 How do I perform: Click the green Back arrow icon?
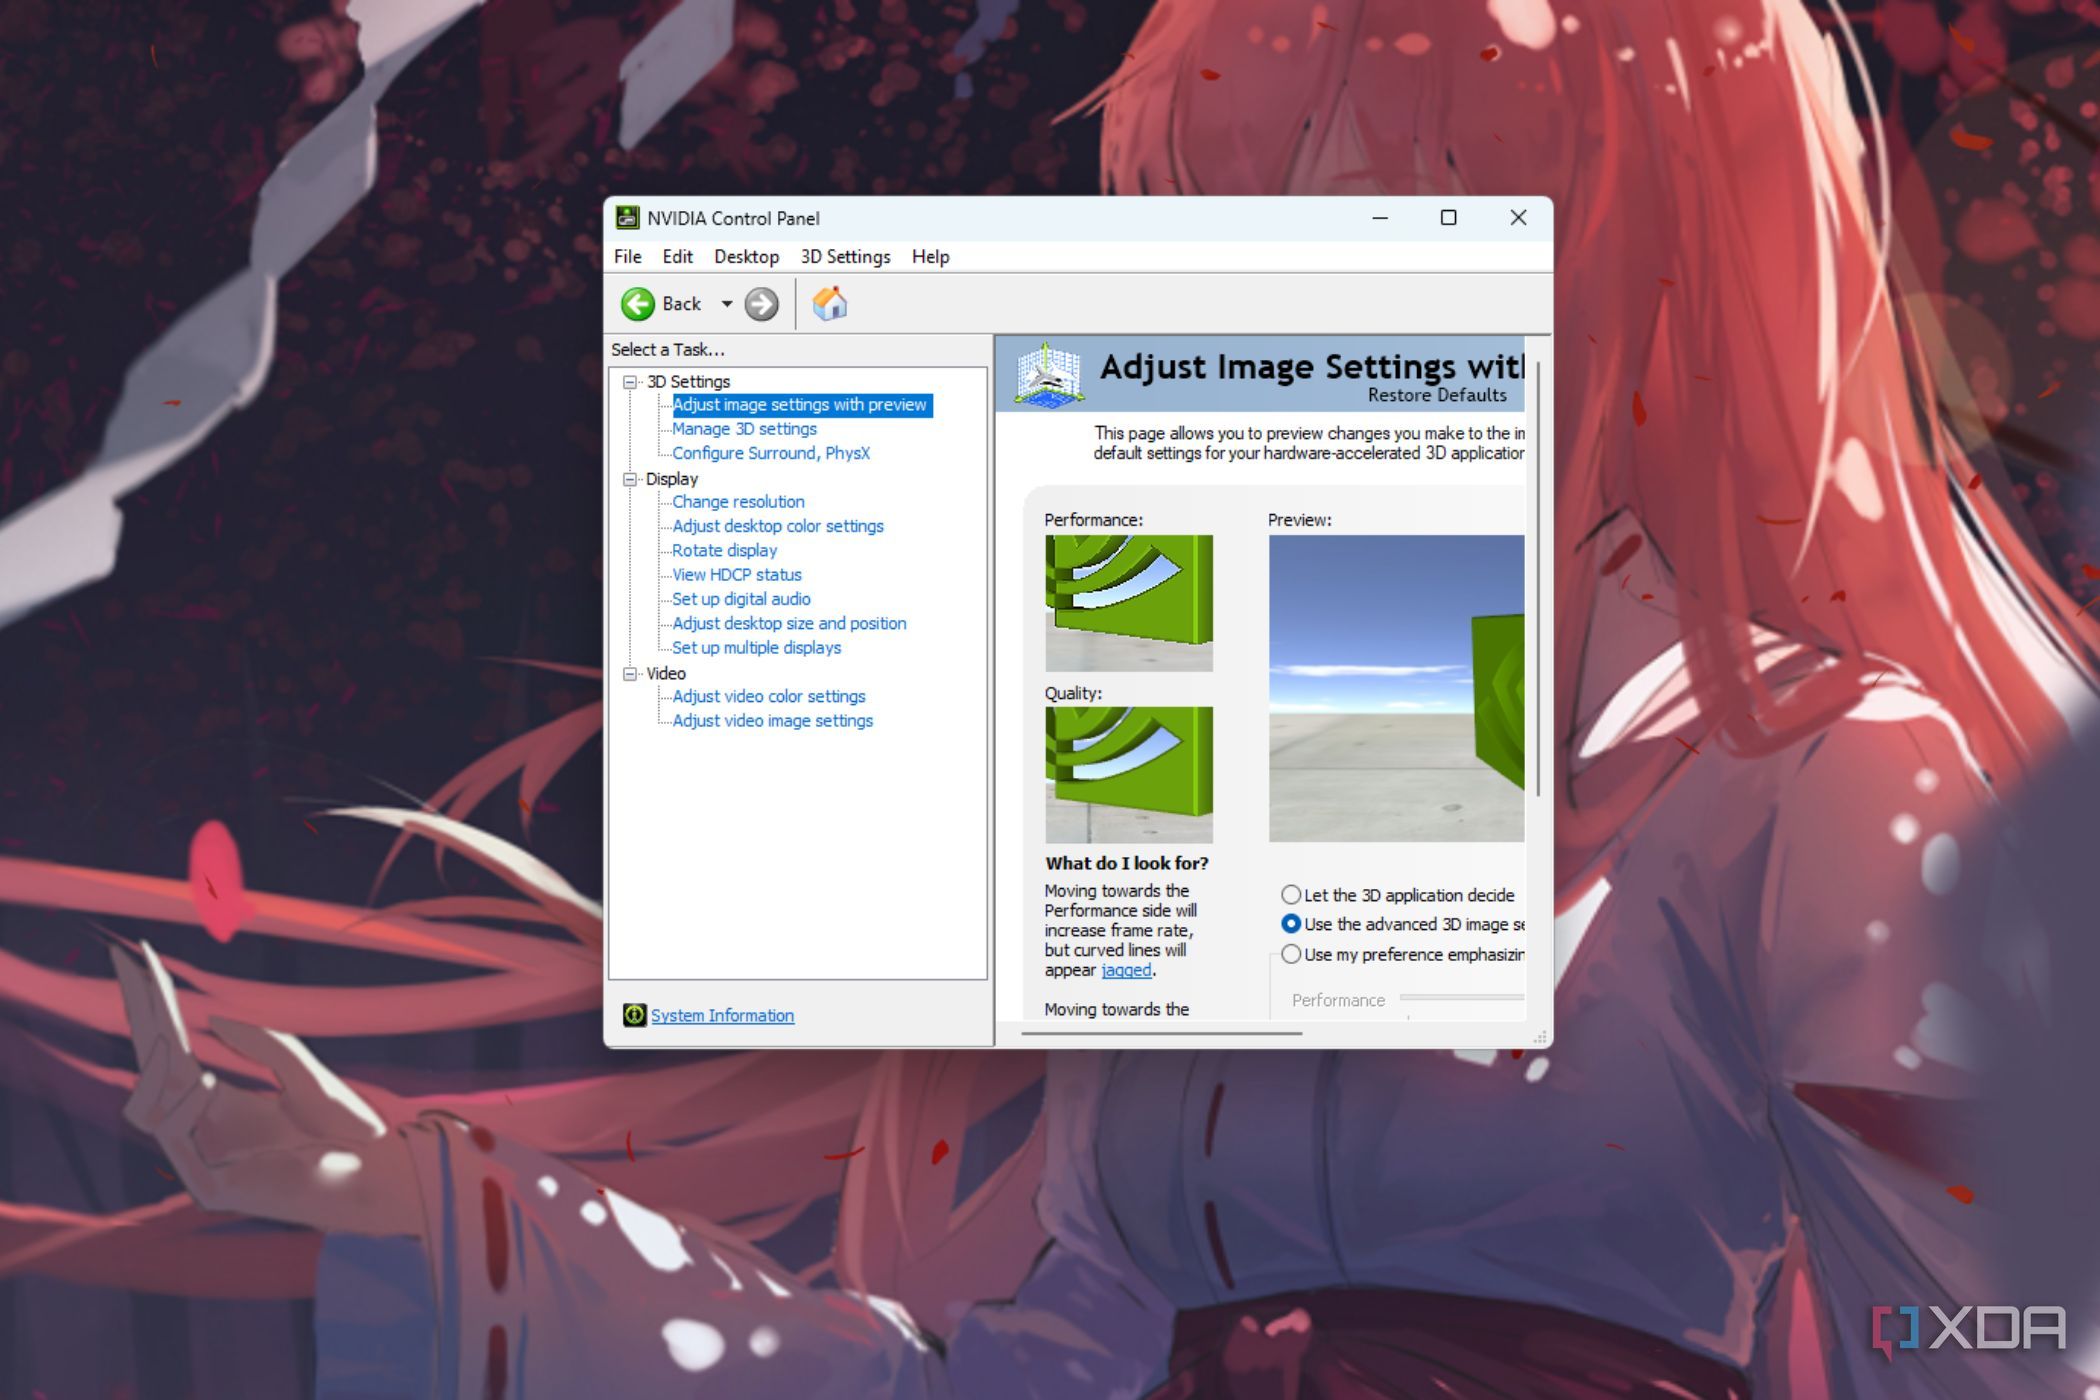638,304
